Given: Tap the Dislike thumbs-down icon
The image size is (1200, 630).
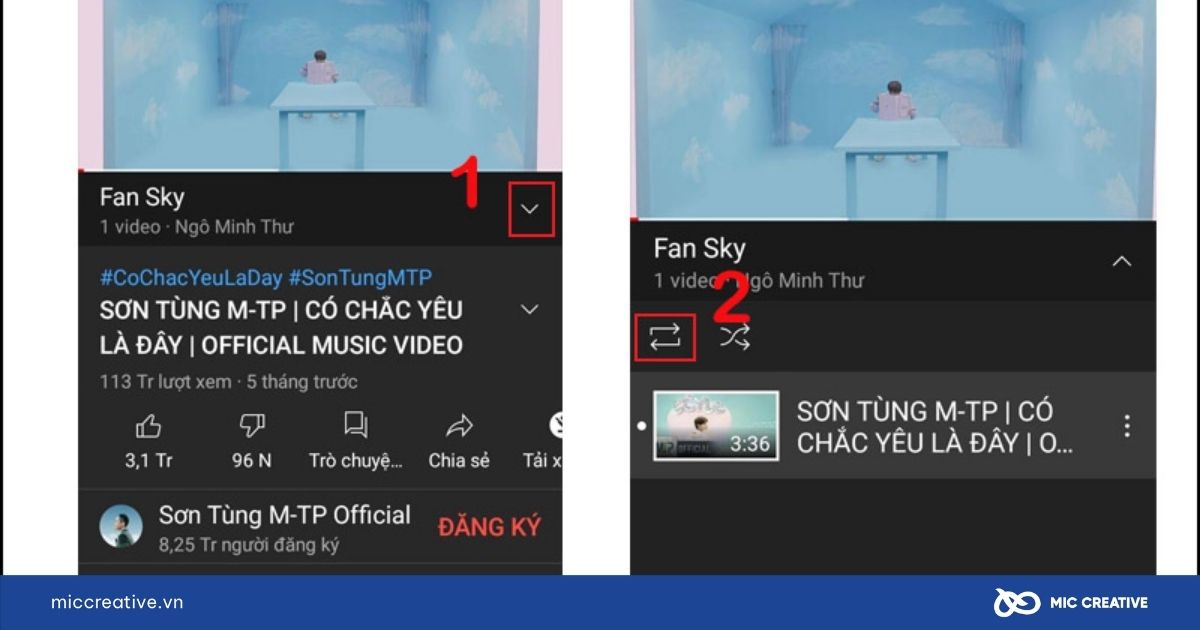Looking at the screenshot, I should [252, 427].
